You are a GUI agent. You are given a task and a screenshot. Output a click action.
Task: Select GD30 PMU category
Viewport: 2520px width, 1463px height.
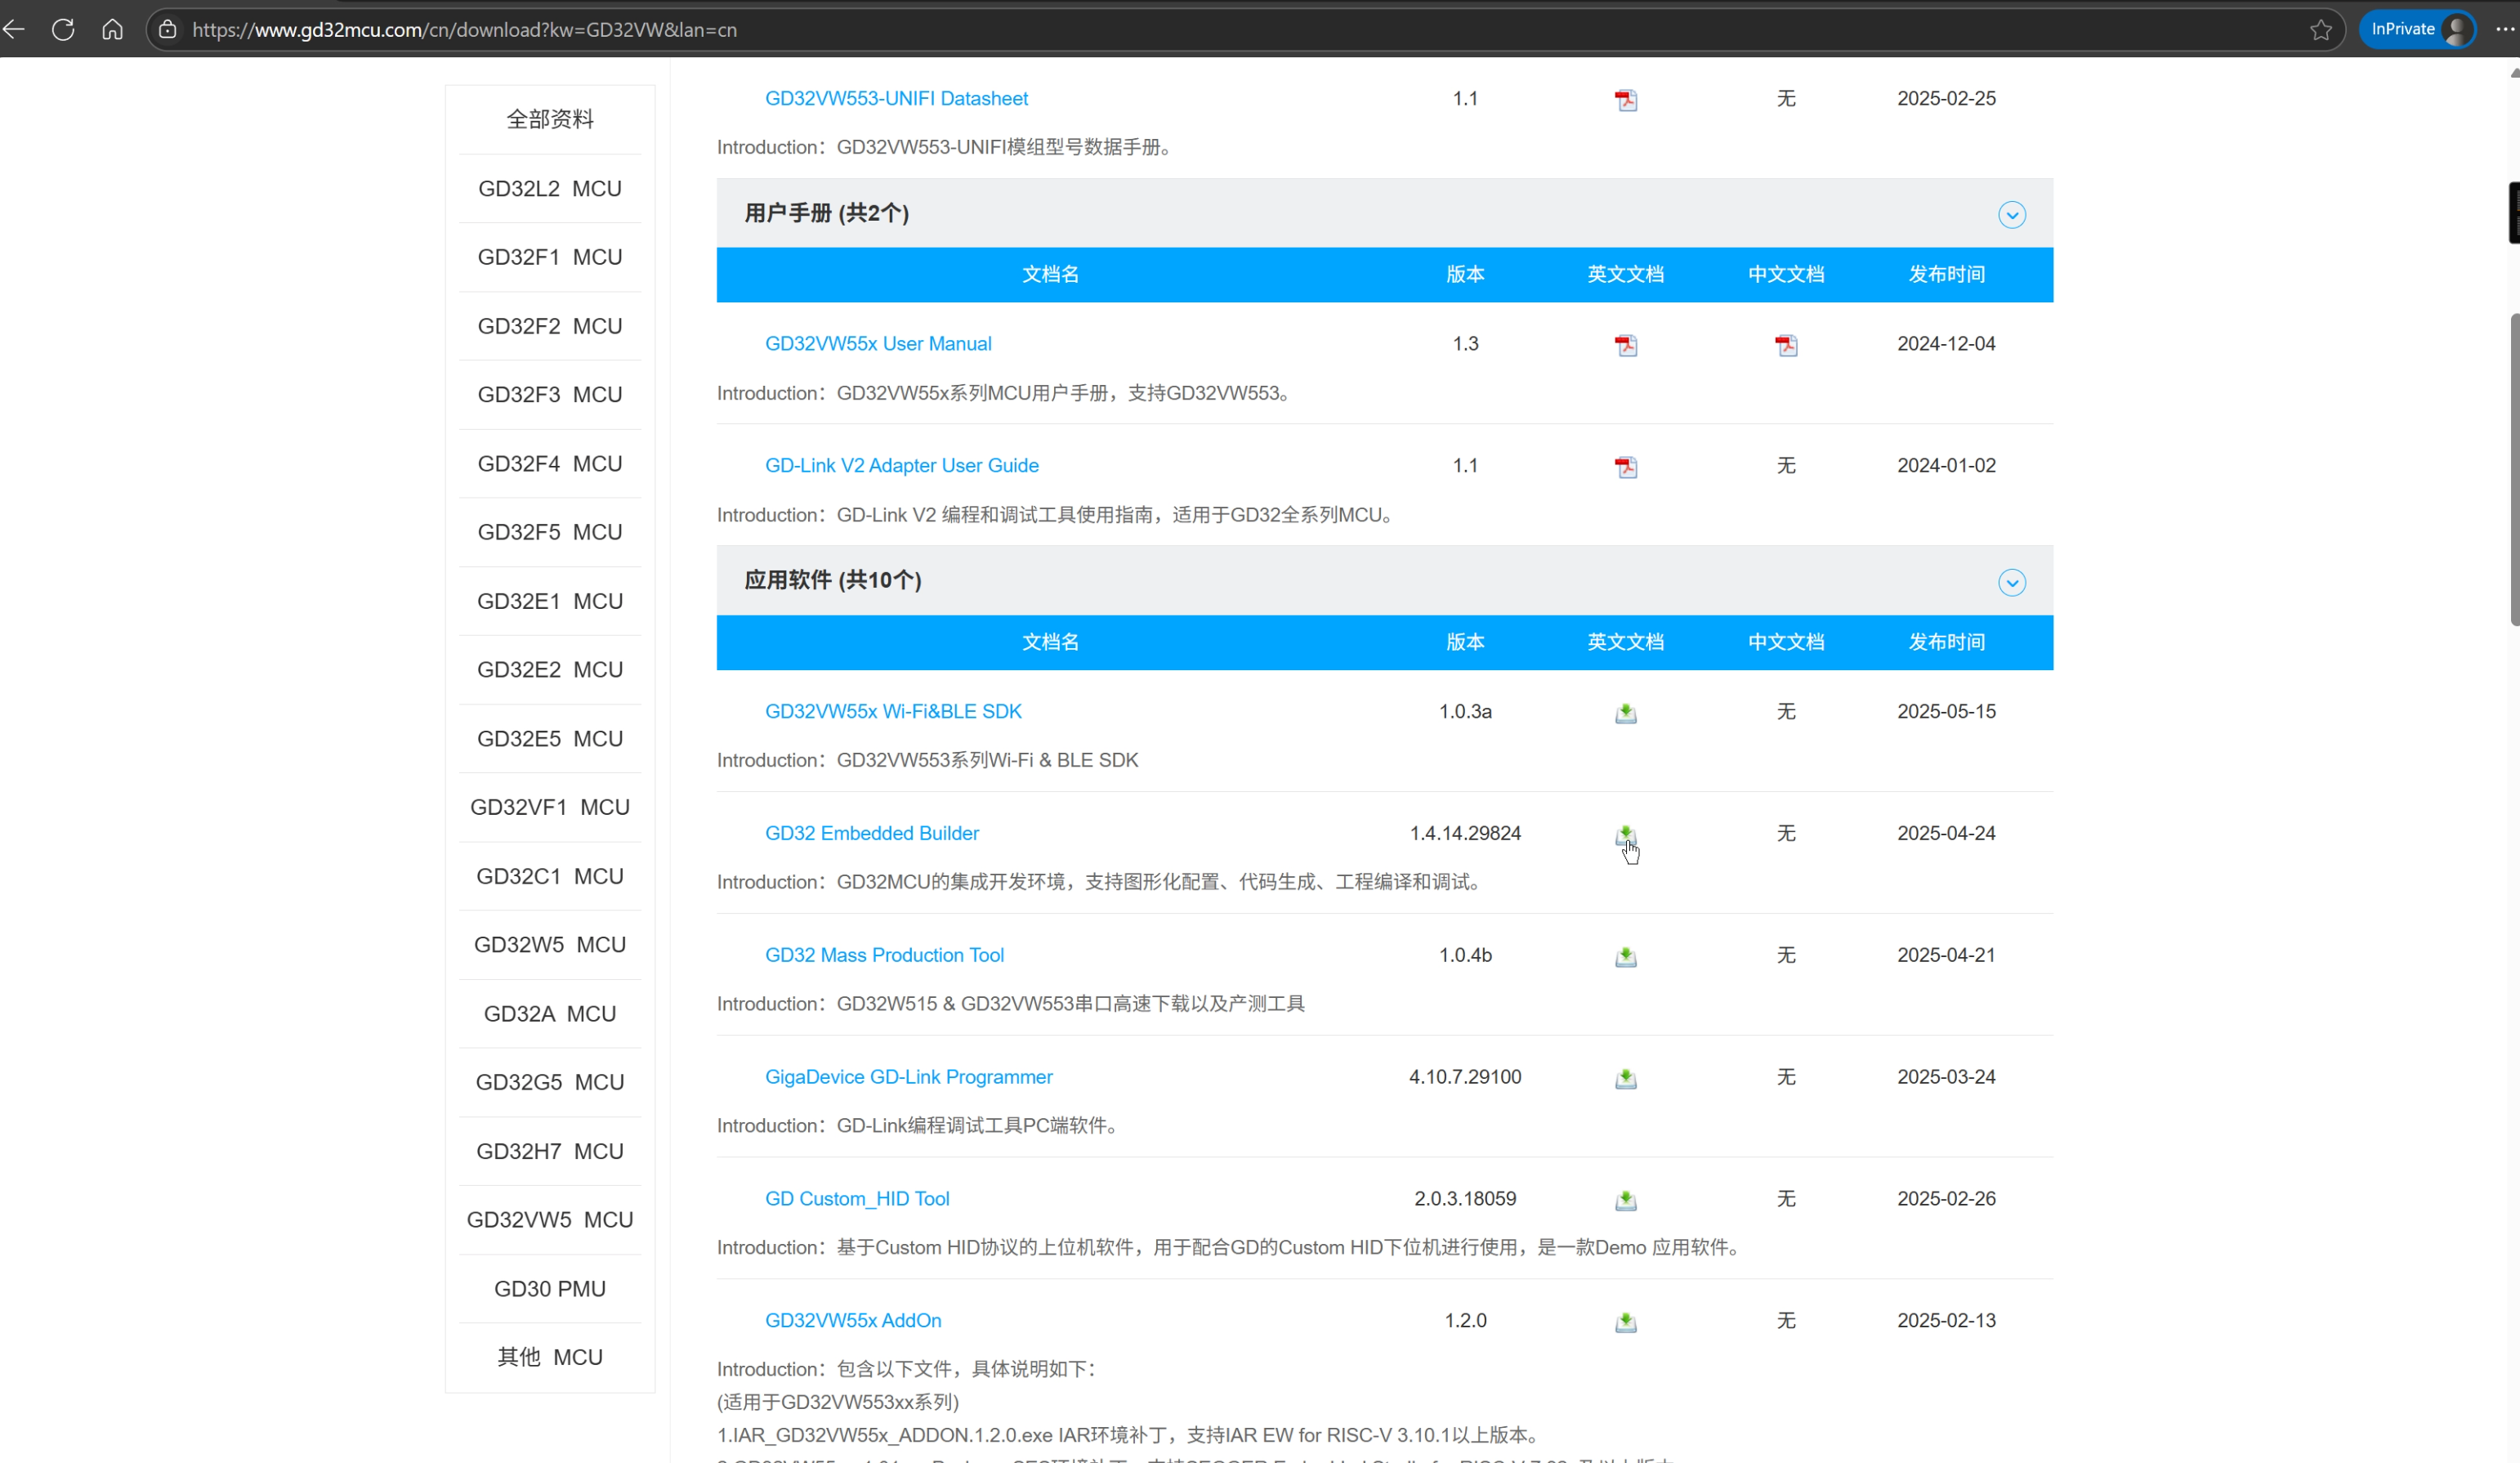pos(550,1289)
